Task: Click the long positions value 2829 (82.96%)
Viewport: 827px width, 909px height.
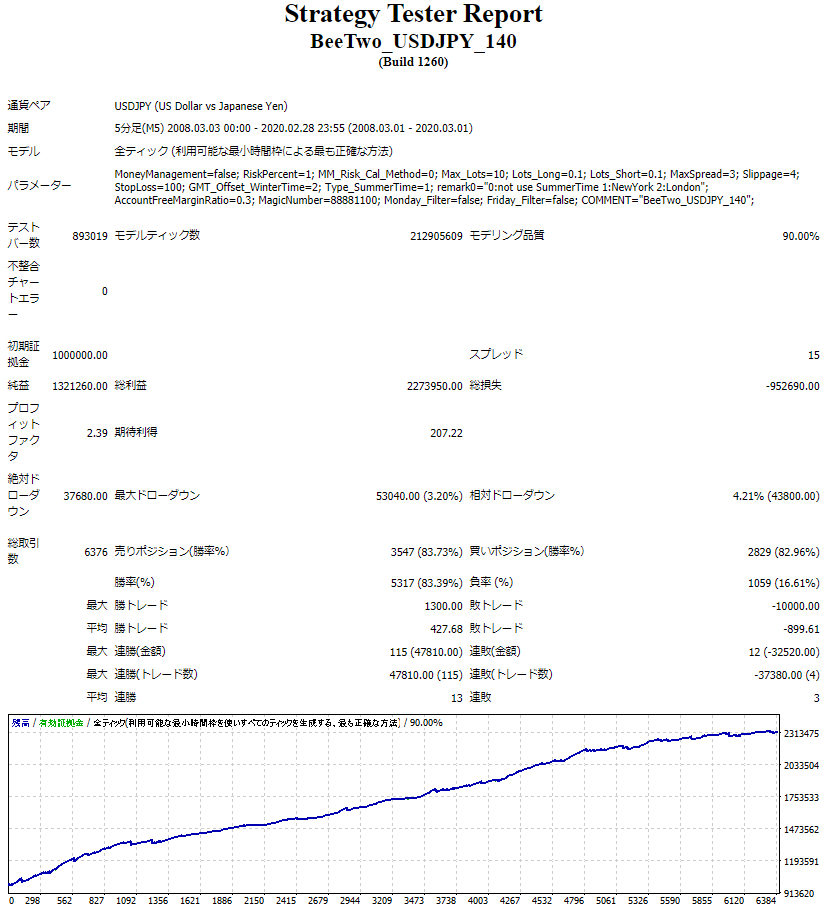Action: 784,552
